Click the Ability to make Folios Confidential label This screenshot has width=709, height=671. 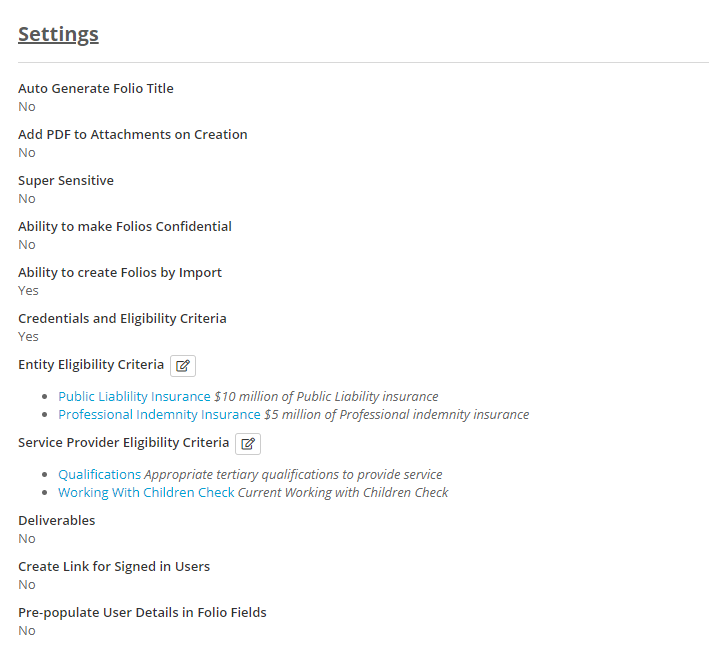(x=125, y=227)
